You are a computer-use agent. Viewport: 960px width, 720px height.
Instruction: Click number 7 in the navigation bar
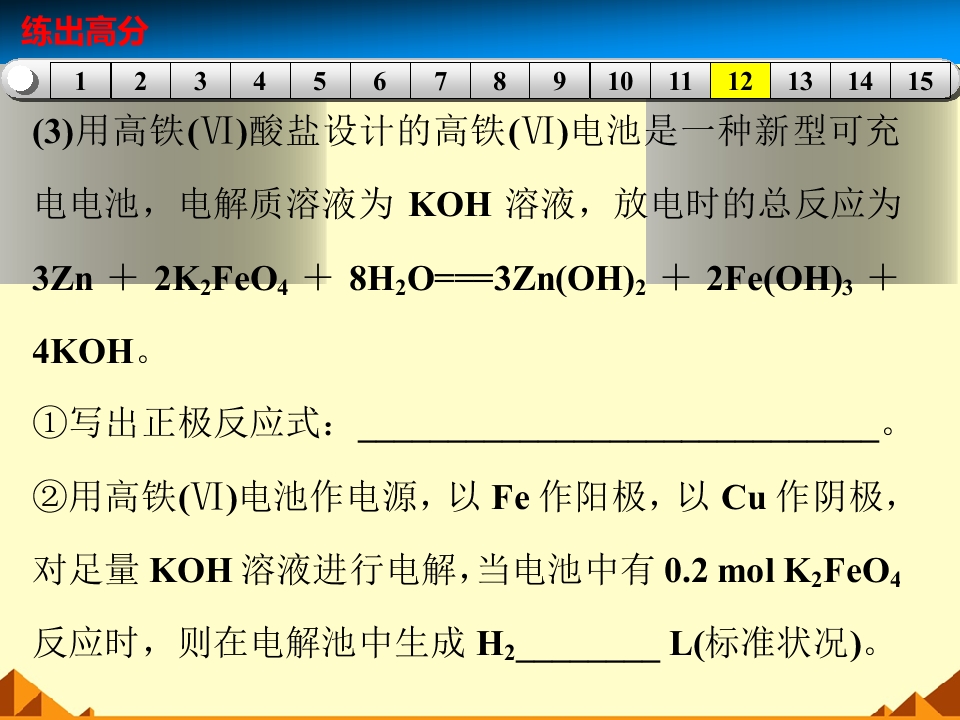click(440, 81)
